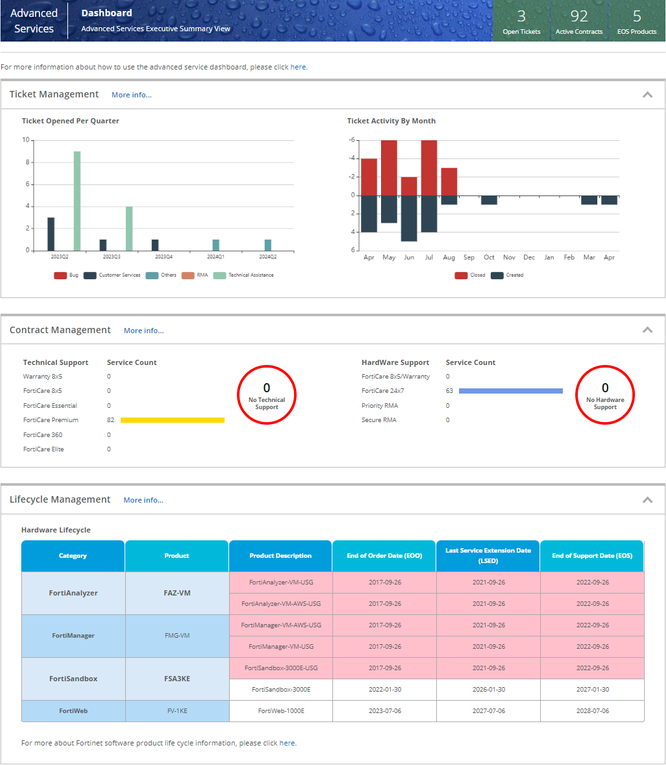Click FortiWeb-1000E description cell
Image resolution: width=666 pixels, height=765 pixels.
coord(281,711)
